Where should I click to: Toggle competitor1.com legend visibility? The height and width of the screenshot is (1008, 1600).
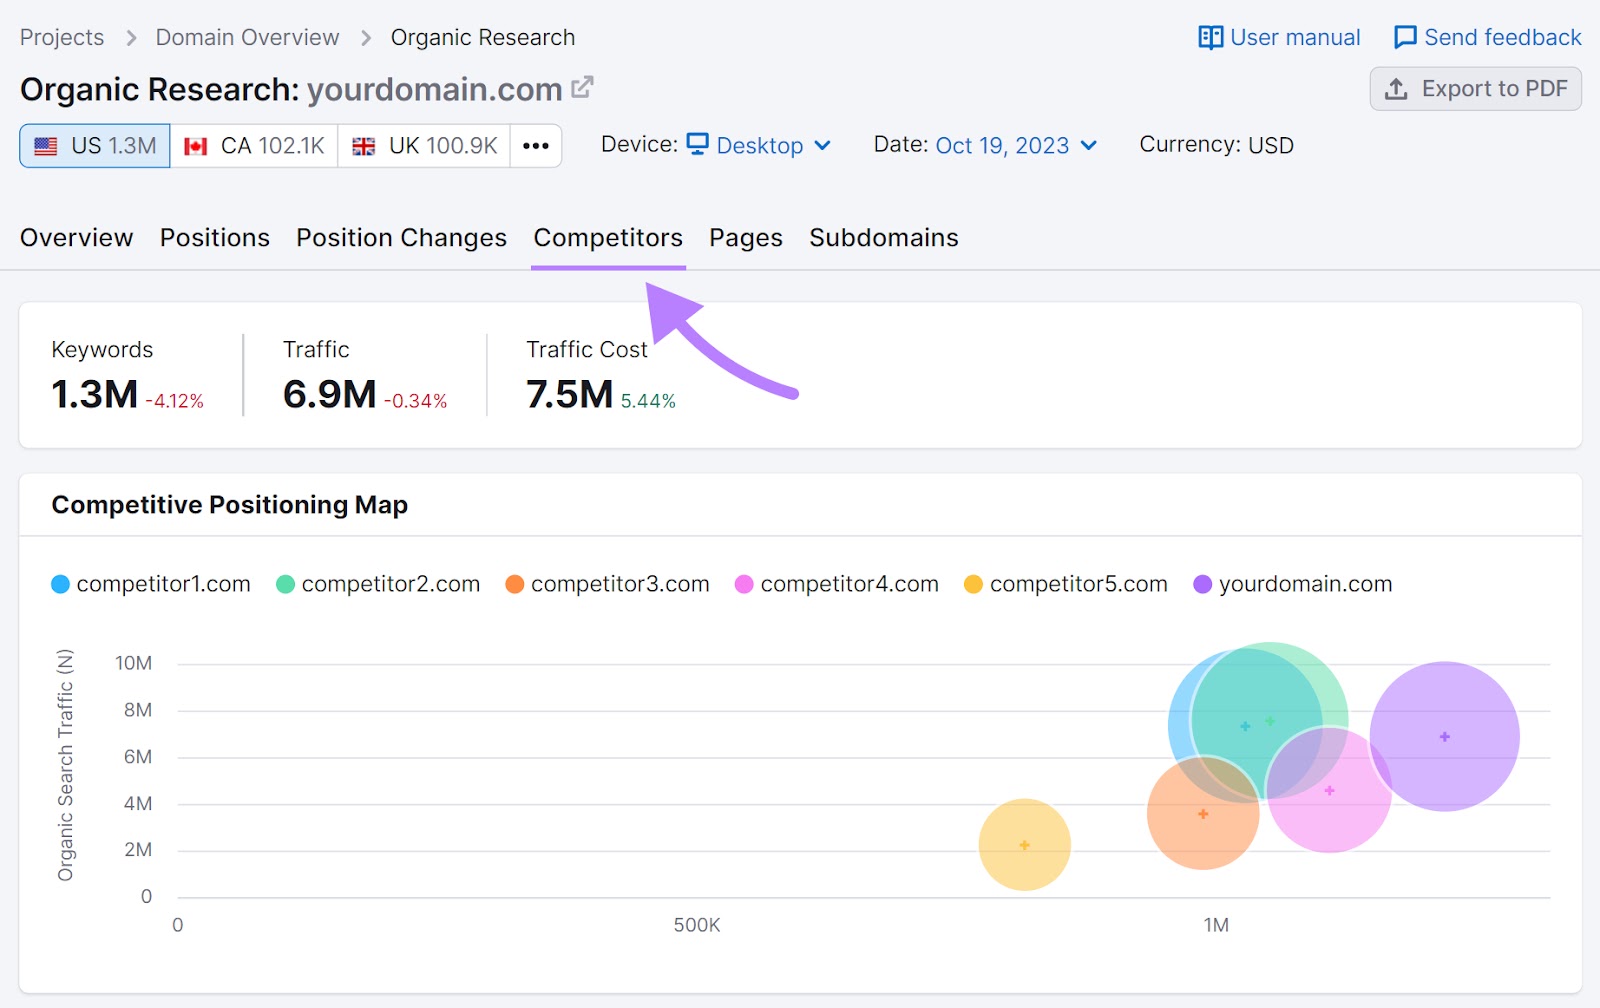(x=151, y=584)
